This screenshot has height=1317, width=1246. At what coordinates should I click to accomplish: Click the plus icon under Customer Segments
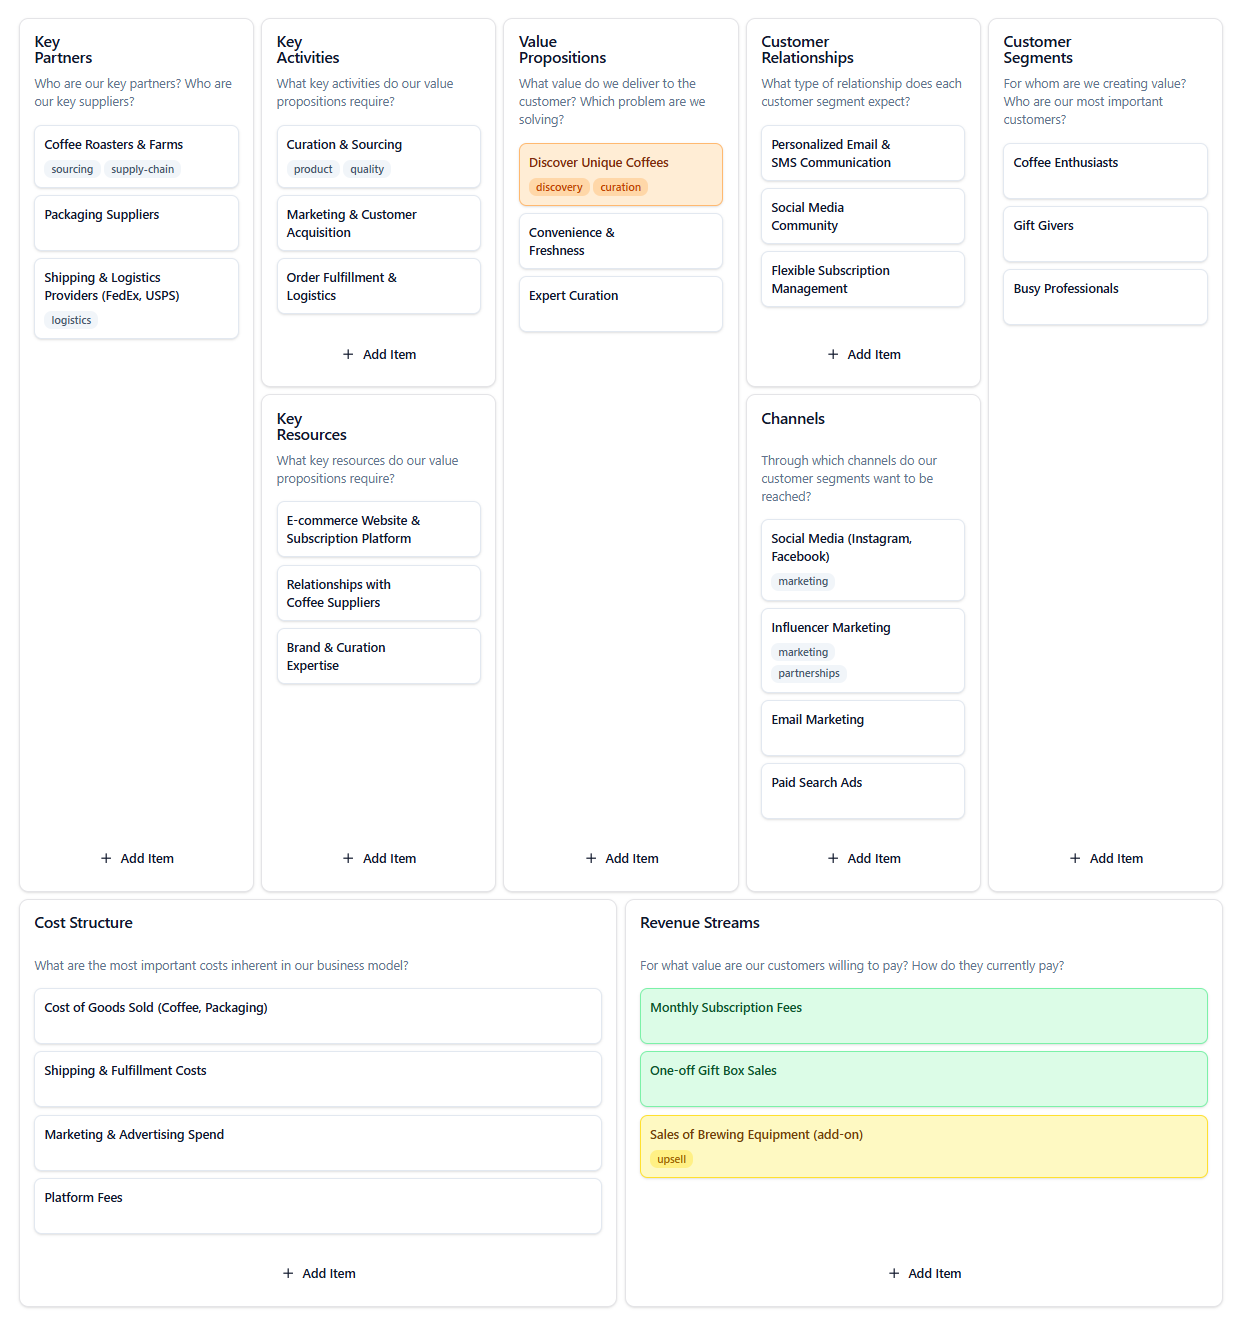1075,858
